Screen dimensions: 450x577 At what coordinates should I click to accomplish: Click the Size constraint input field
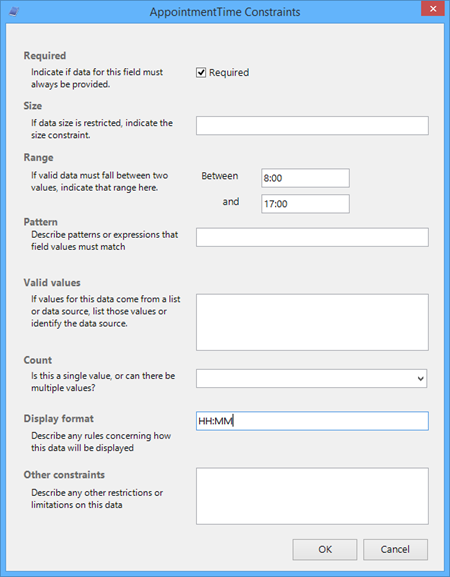(x=312, y=126)
